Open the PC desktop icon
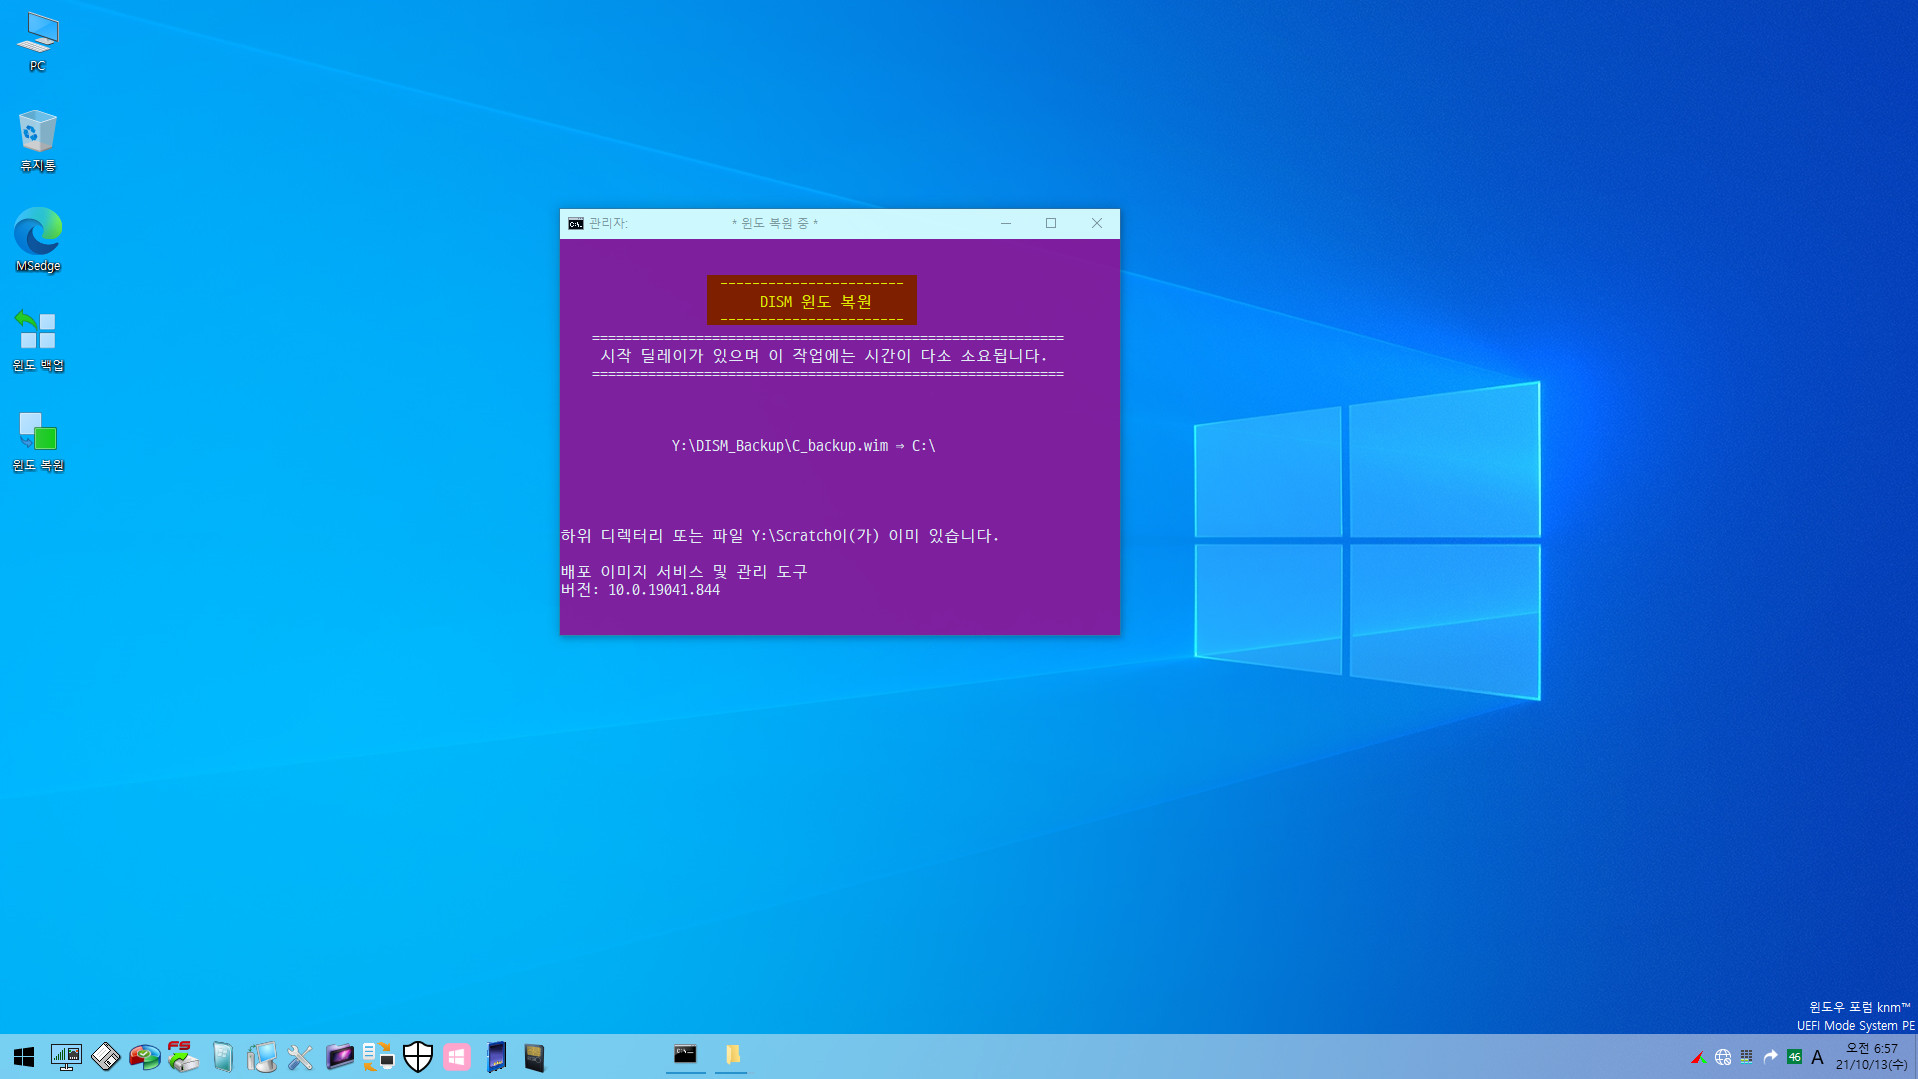Screen dimensions: 1918x1079 [x=38, y=42]
